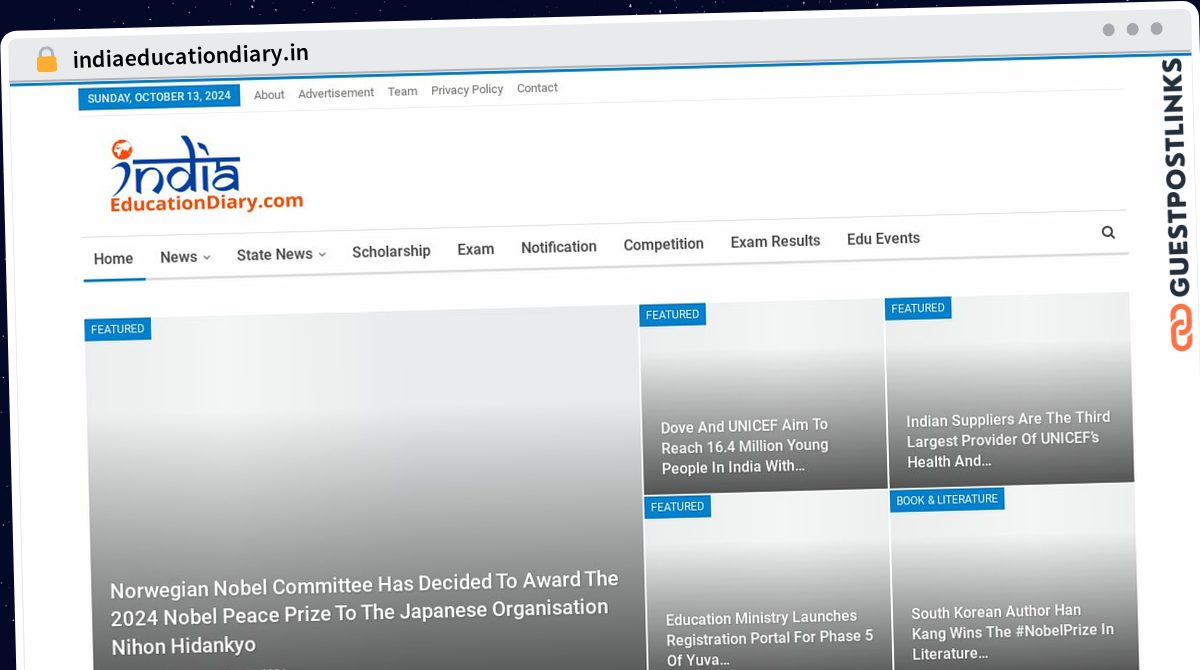Expand the State News dropdown menu
The width and height of the screenshot is (1200, 670).
click(x=281, y=254)
